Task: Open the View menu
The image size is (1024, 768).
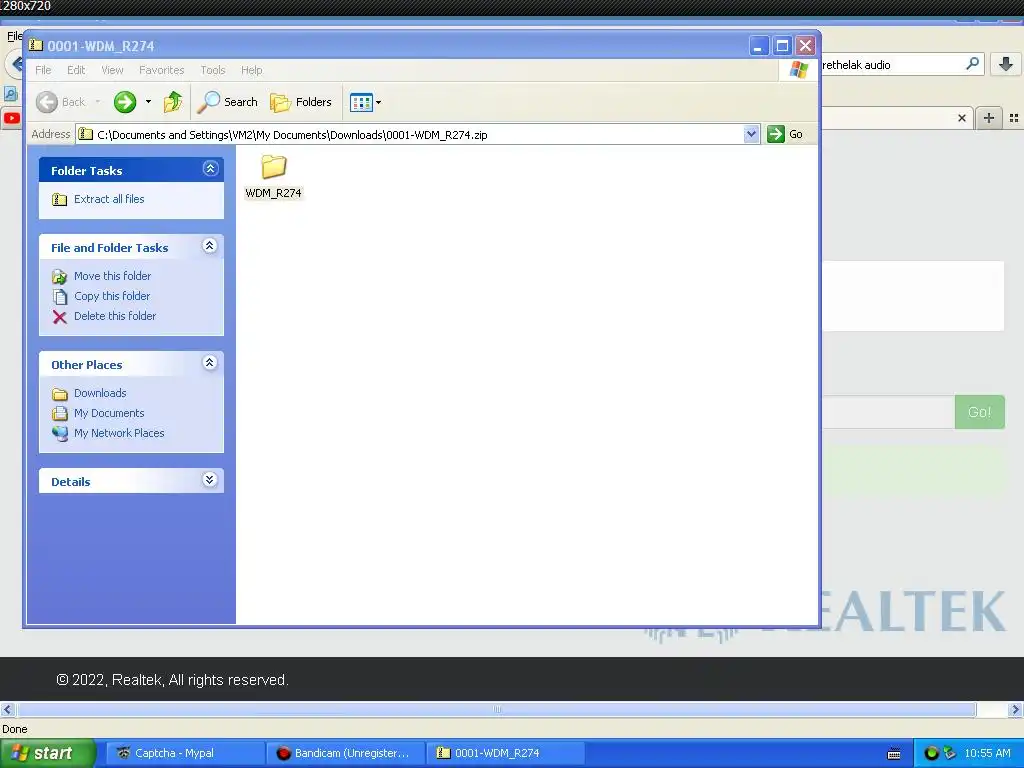Action: click(112, 70)
